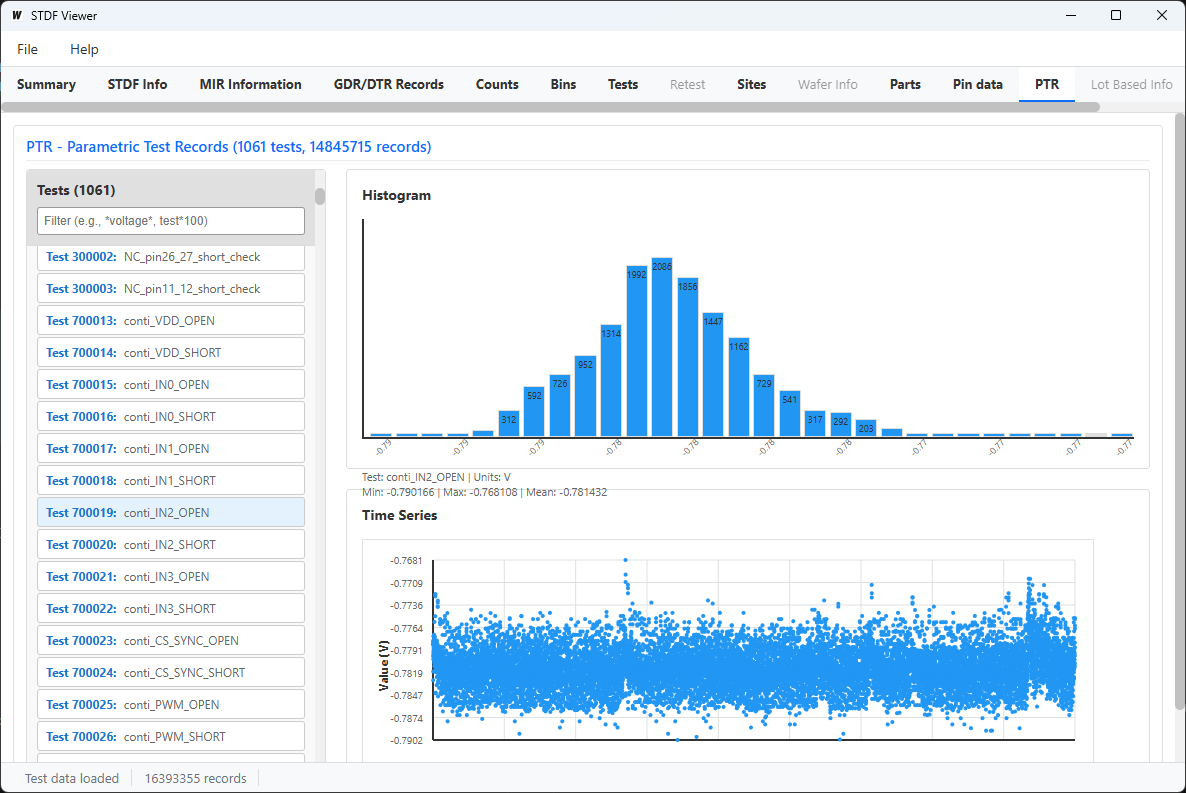
Task: Click the PTR Parametric Test Records heading
Action: click(227, 146)
